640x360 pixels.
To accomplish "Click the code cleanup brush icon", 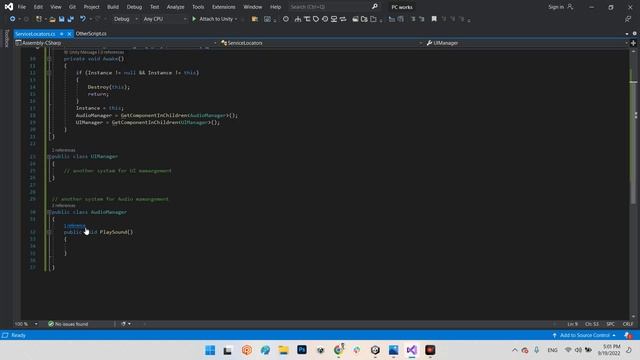I will pyautogui.click(x=123, y=324).
